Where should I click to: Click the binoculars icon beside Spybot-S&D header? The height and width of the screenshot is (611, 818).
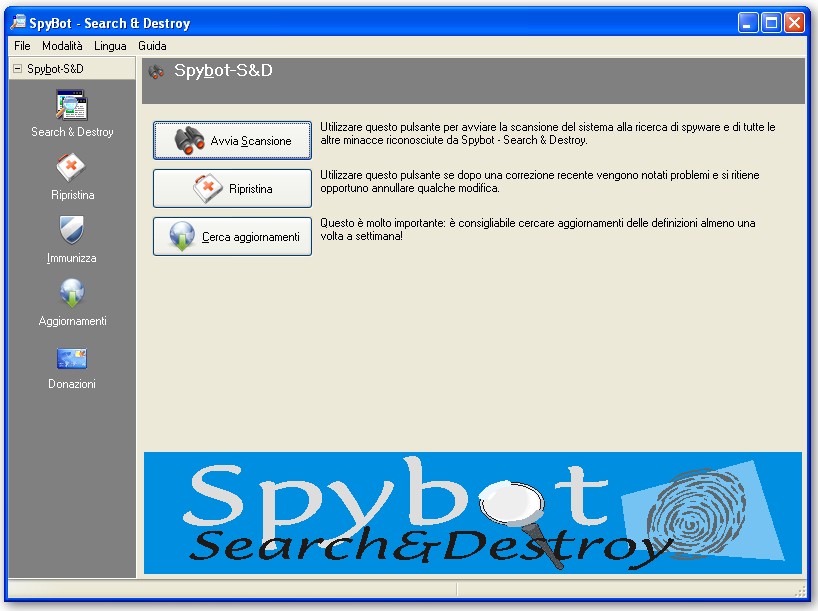coord(156,71)
